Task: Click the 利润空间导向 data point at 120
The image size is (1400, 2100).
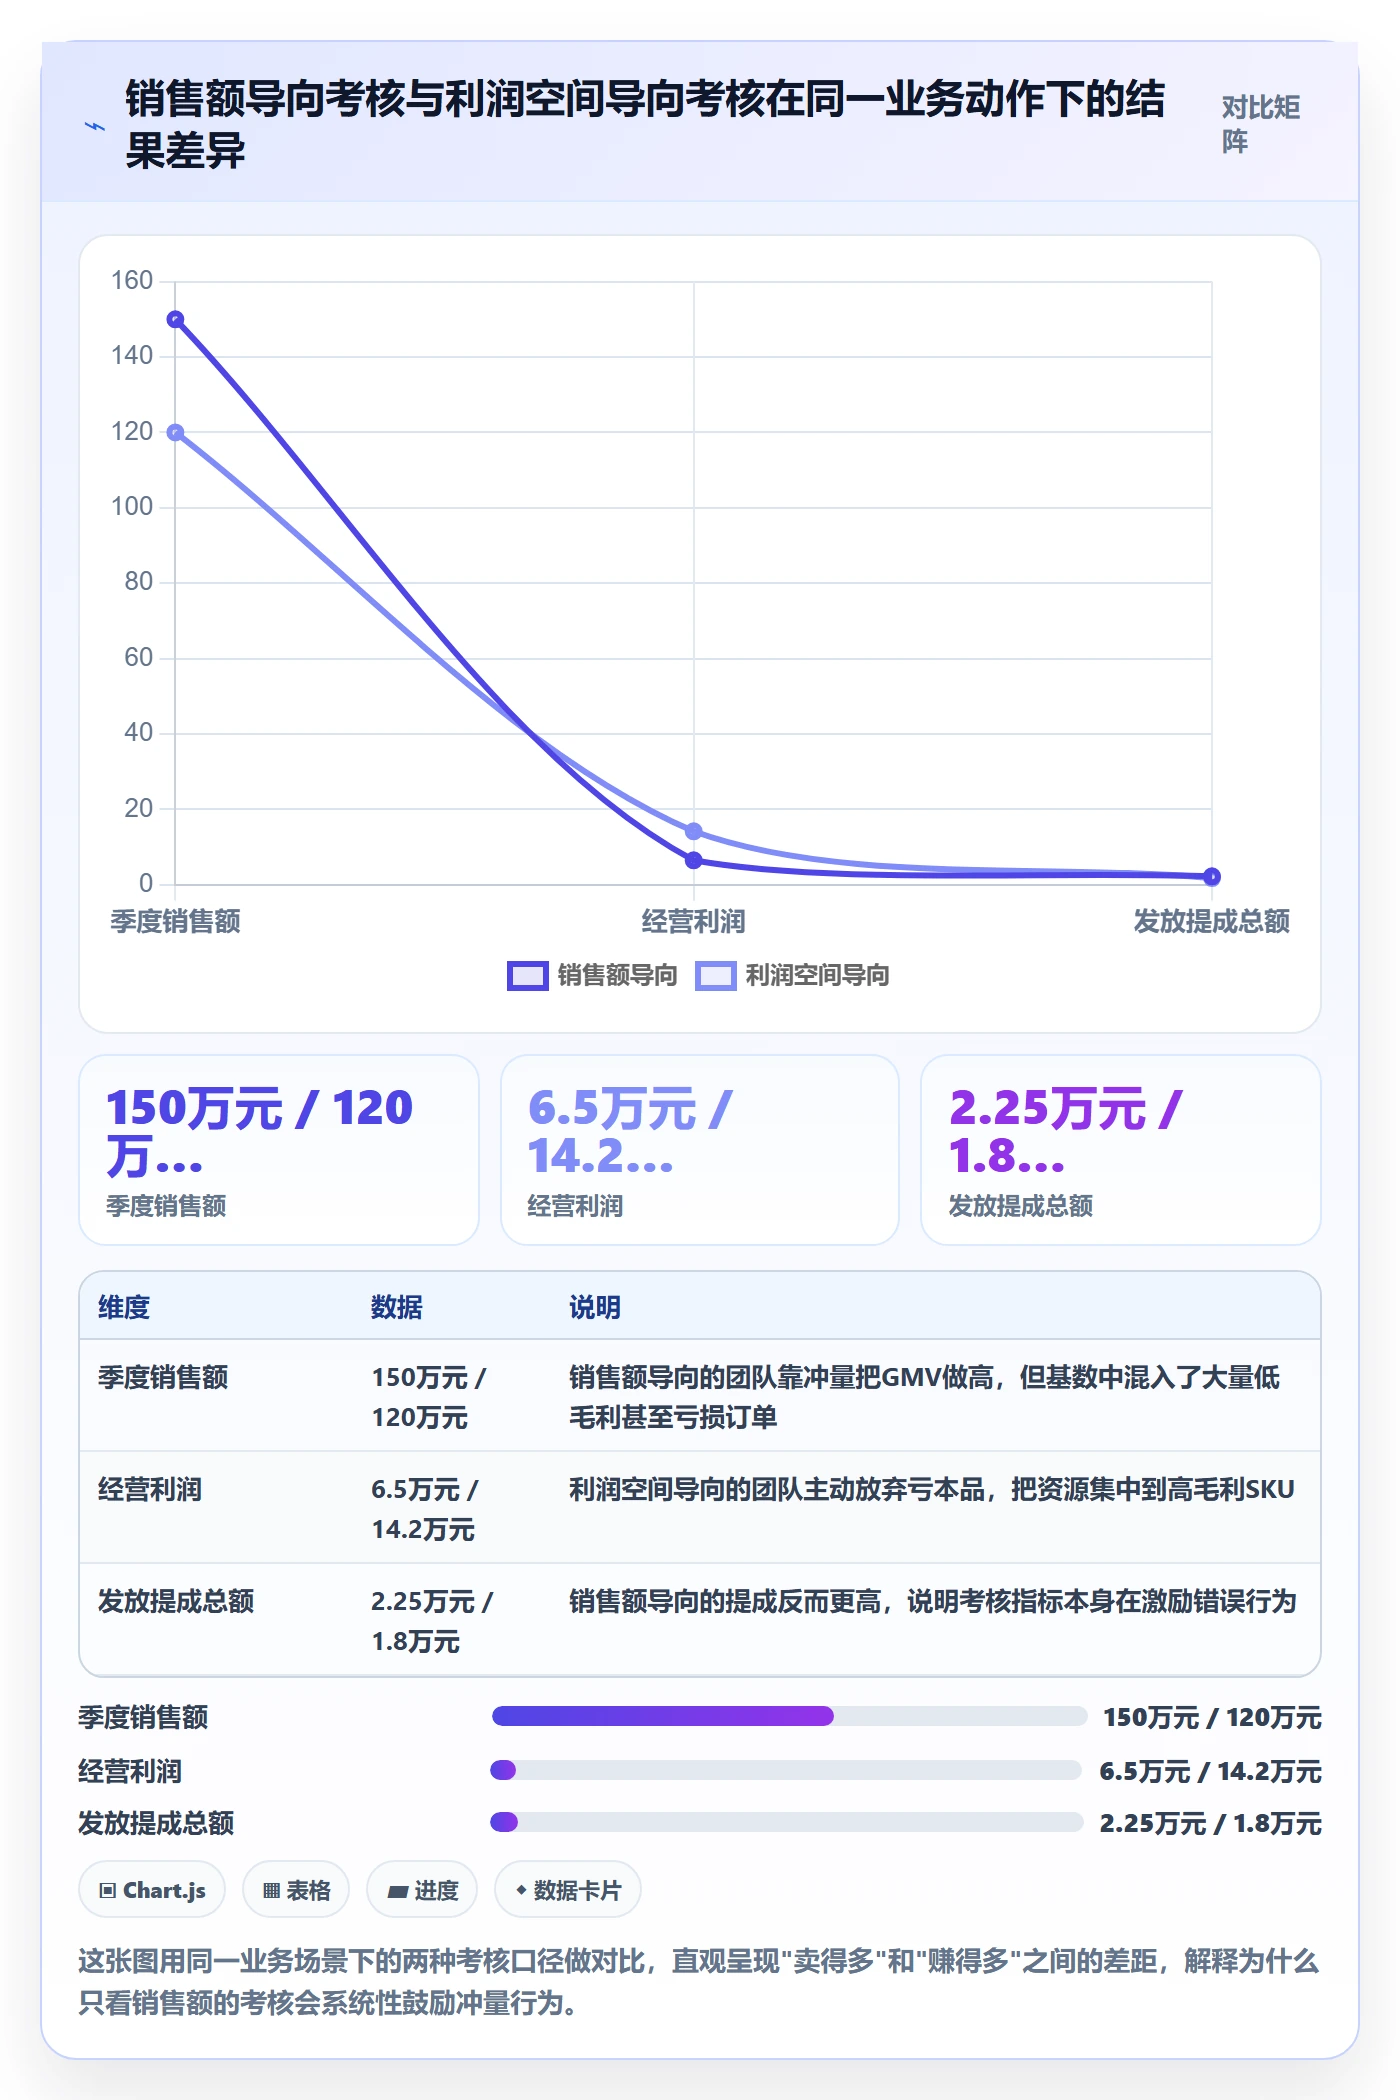Action: [175, 433]
